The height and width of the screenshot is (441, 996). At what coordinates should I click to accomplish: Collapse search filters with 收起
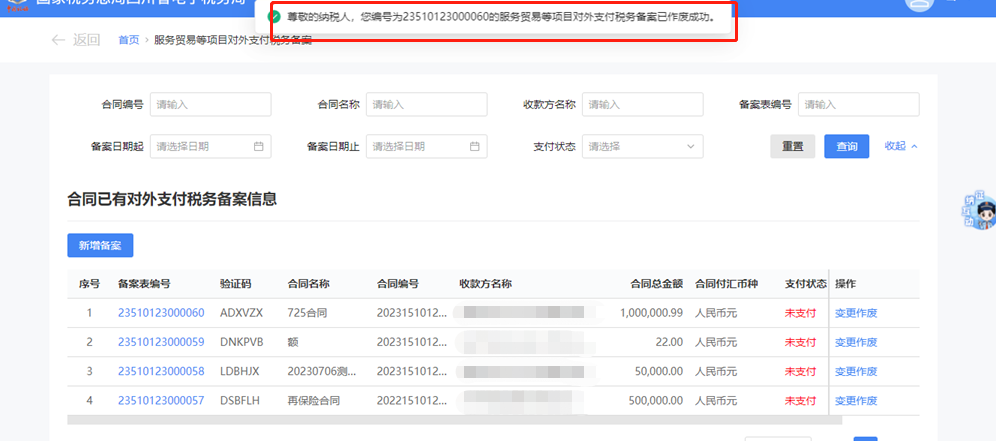click(901, 146)
